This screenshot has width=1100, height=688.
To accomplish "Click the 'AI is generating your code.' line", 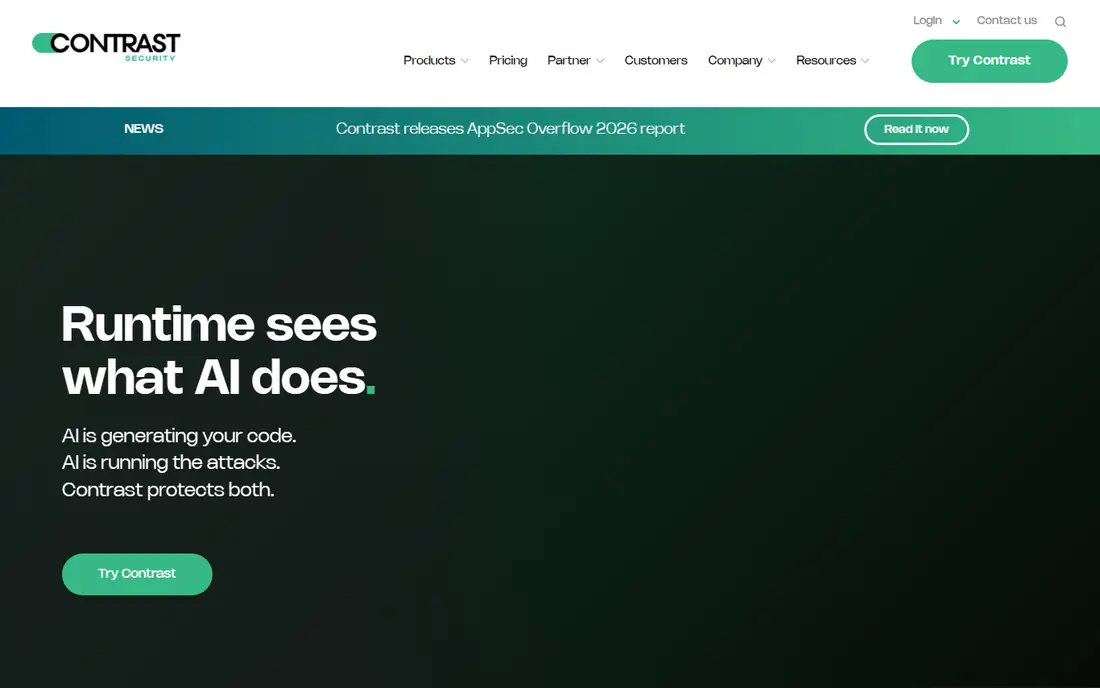I will (179, 436).
